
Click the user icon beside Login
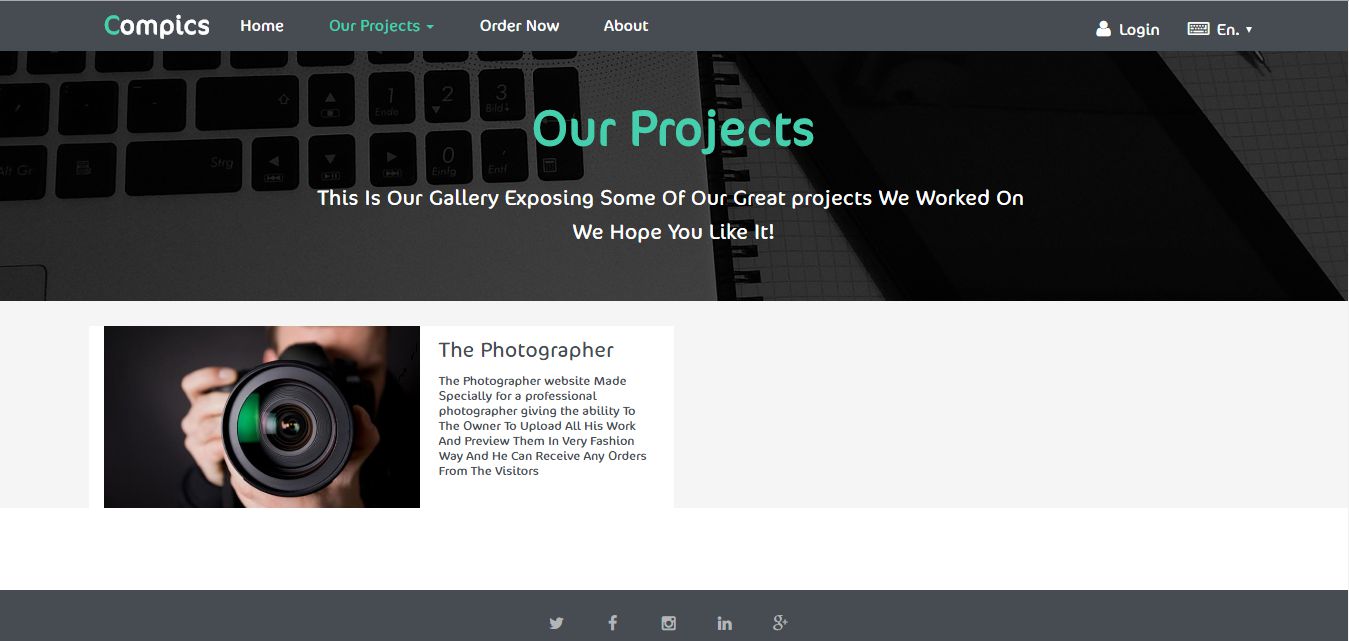click(x=1103, y=29)
